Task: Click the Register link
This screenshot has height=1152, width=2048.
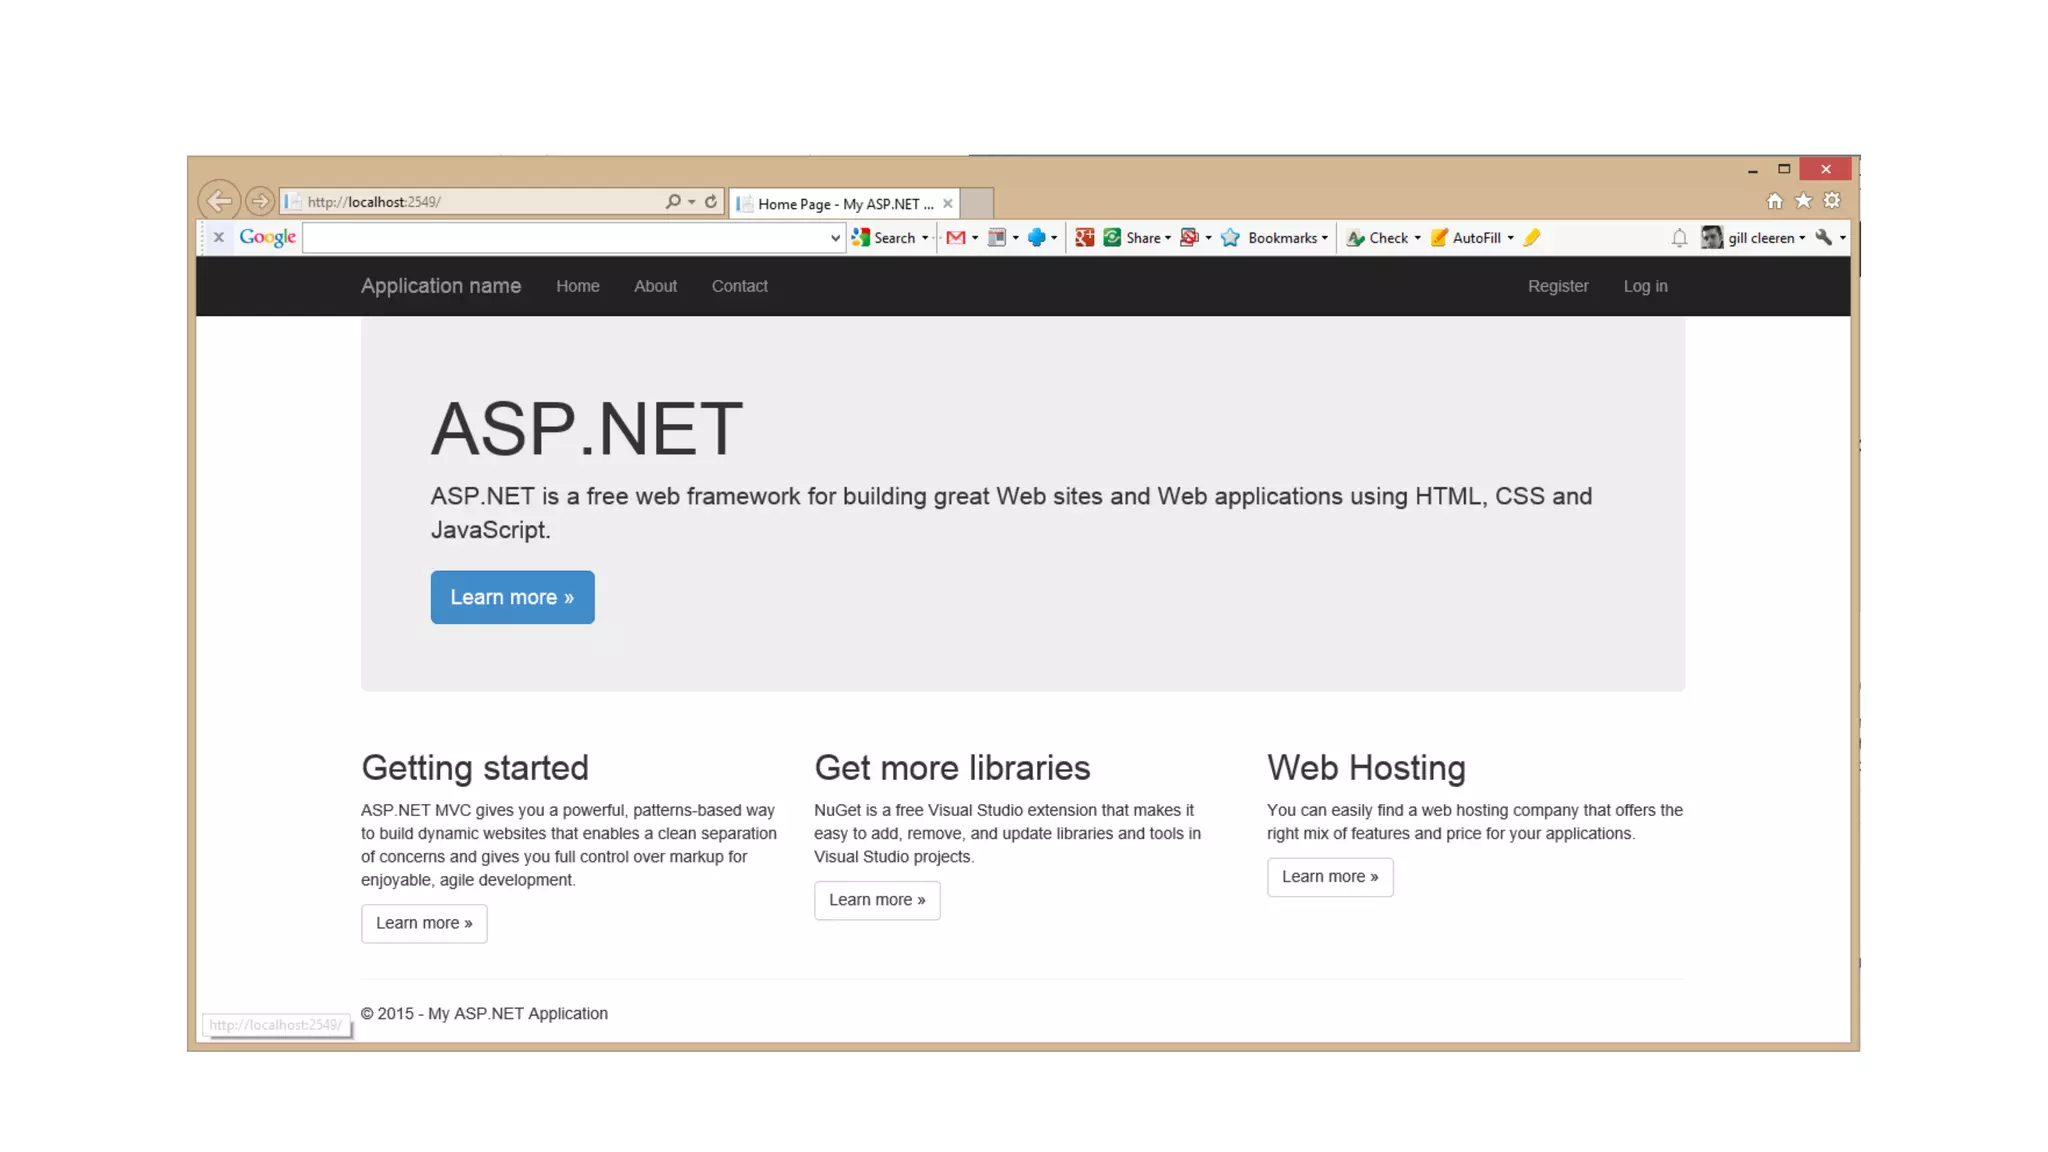Action: (x=1557, y=286)
